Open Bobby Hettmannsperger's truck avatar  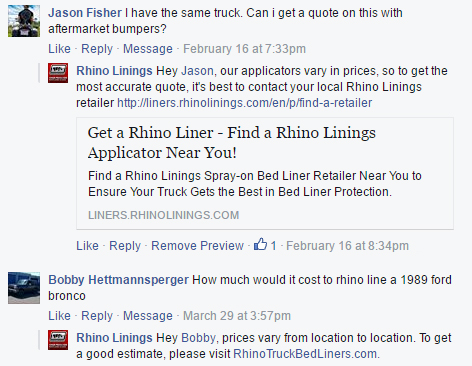tap(24, 288)
